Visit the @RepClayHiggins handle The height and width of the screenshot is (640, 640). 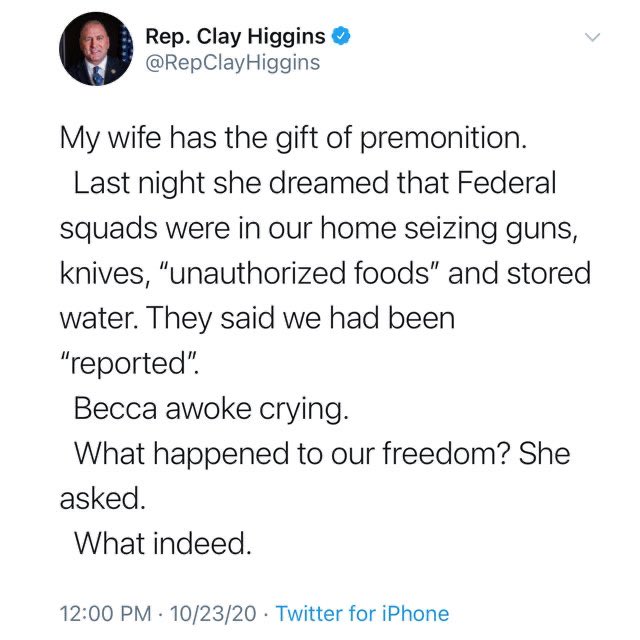tap(233, 63)
